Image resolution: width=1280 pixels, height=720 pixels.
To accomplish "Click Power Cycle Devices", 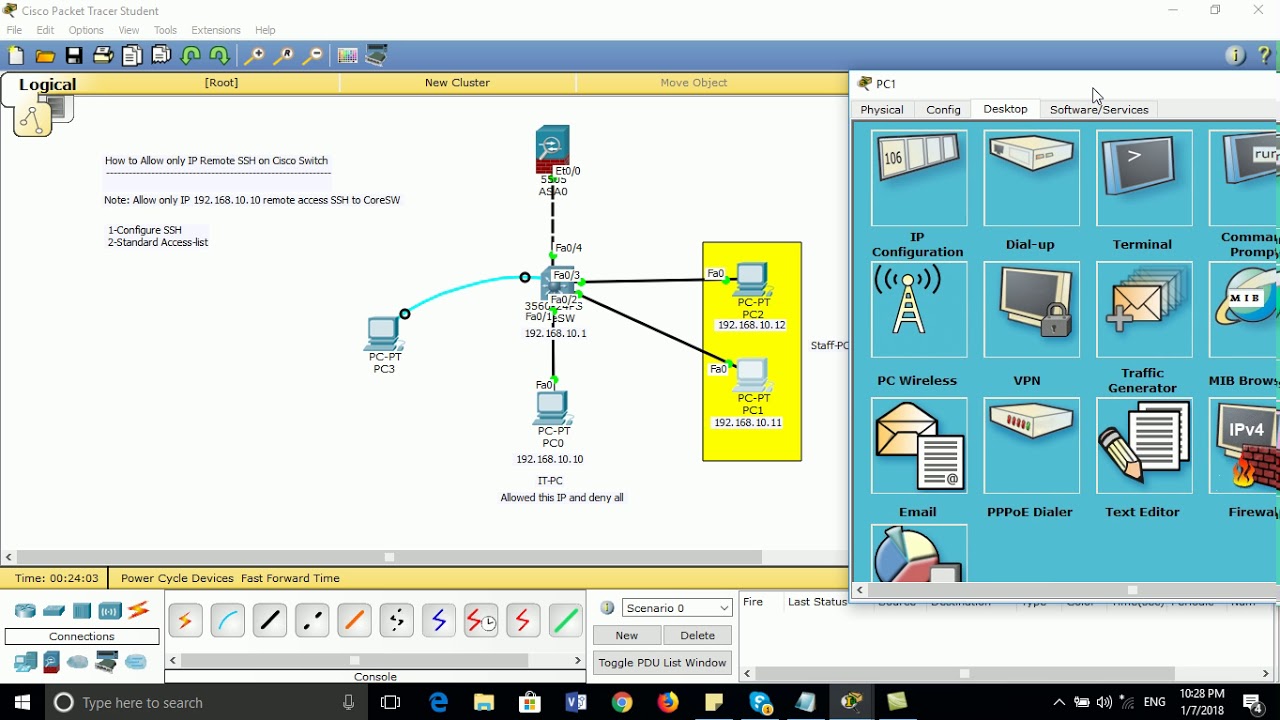I will [x=177, y=578].
